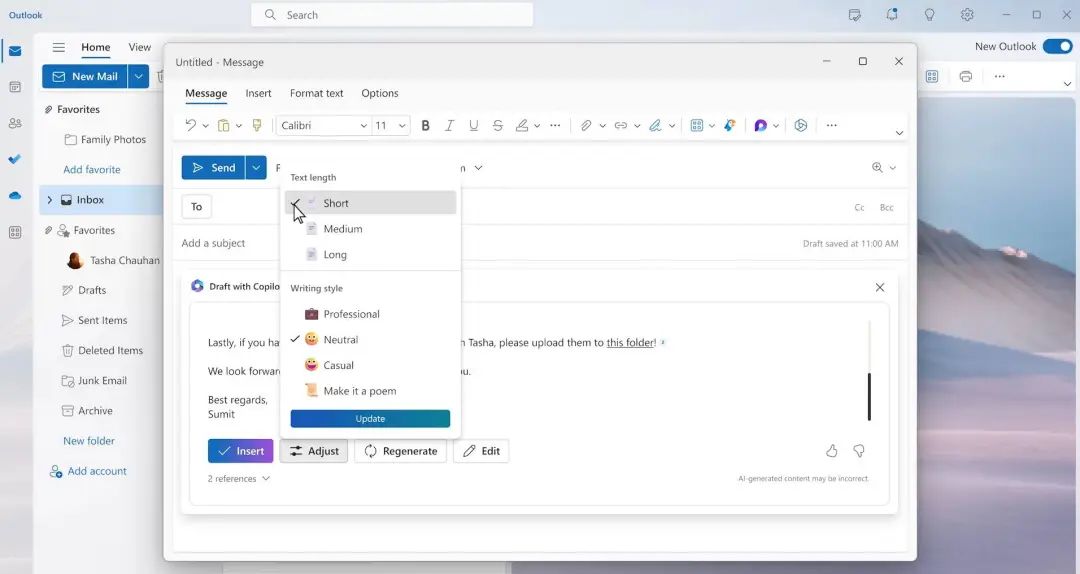1080x574 pixels.
Task: Choose Professional writing style
Action: [351, 314]
